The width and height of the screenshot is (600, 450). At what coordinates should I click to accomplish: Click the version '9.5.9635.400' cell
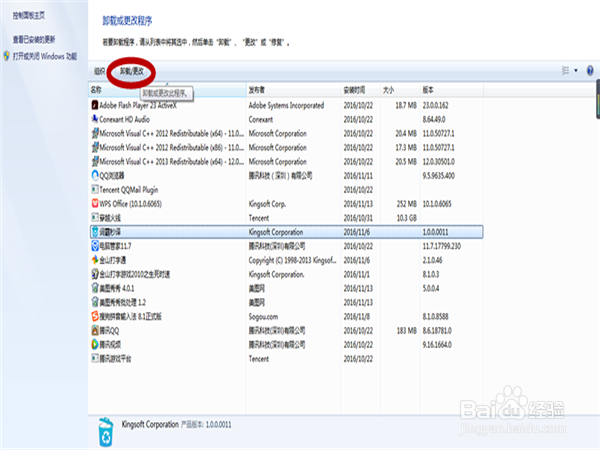pos(439,176)
